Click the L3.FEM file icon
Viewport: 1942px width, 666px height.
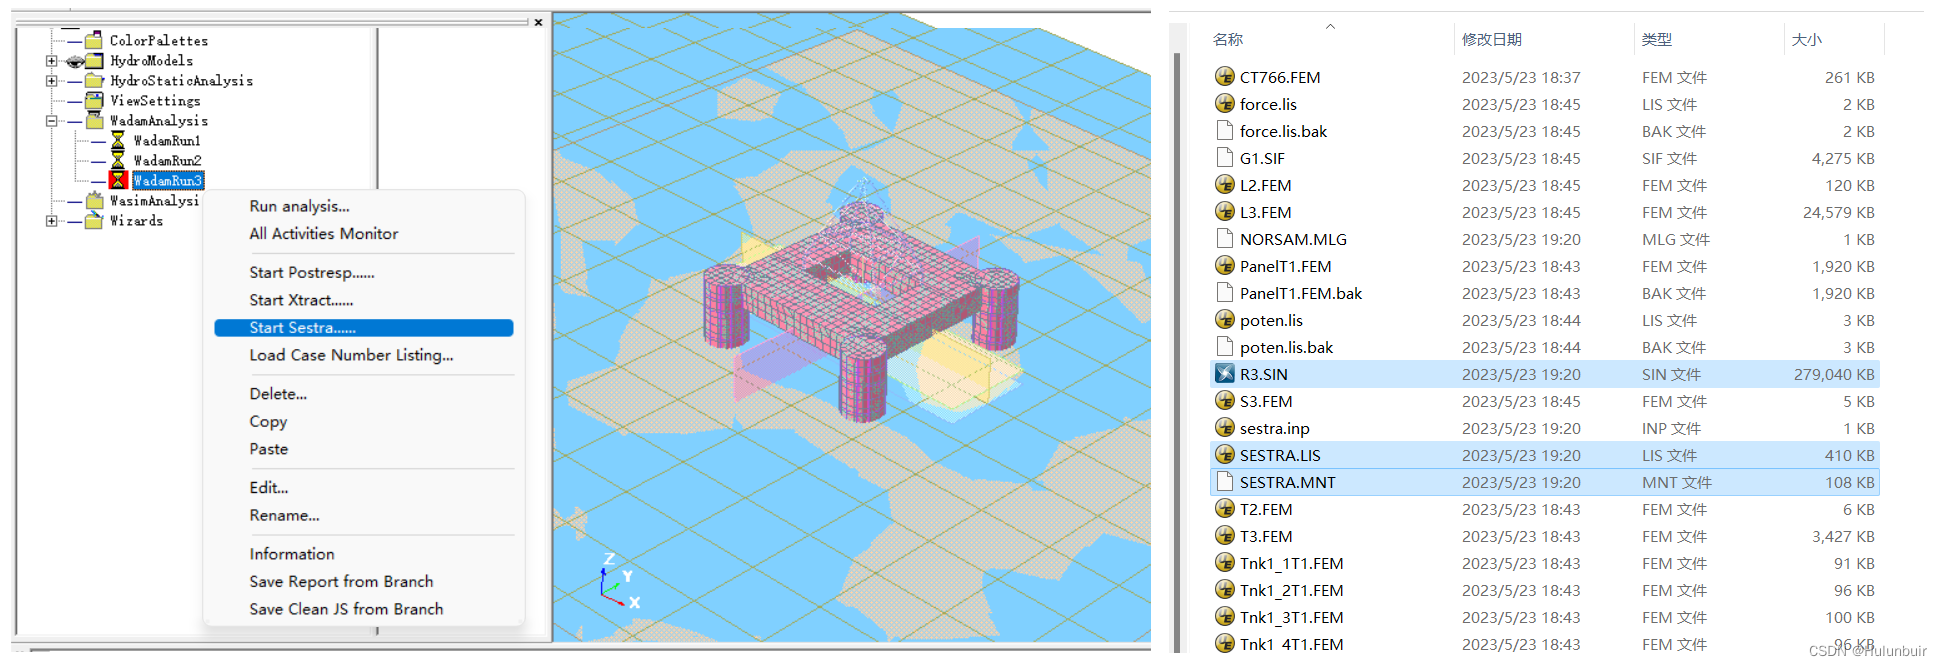(x=1224, y=212)
